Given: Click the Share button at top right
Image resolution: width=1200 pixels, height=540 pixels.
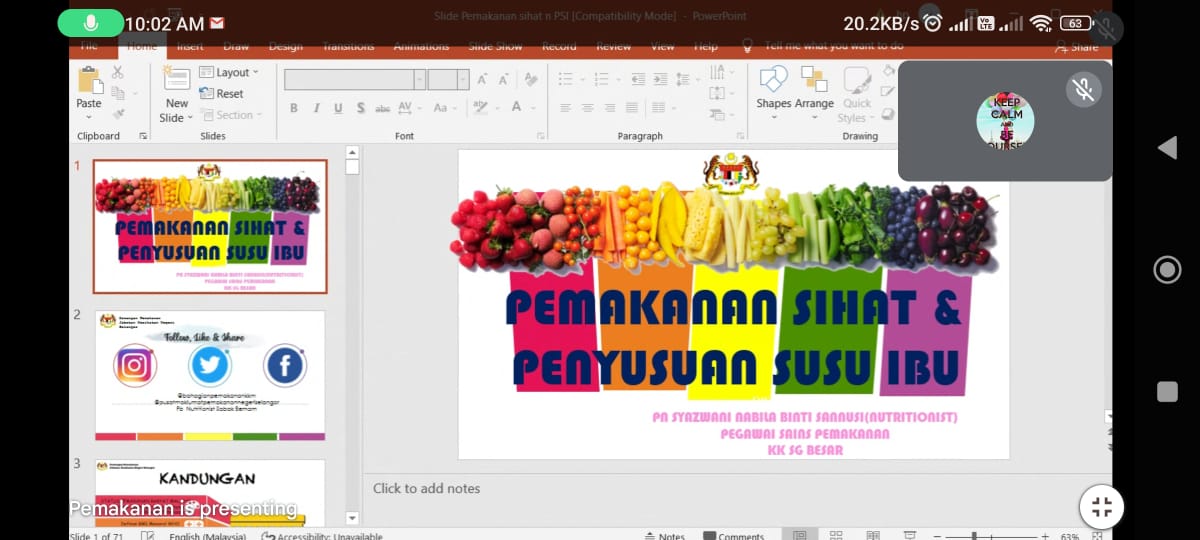Looking at the screenshot, I should click(x=1076, y=47).
